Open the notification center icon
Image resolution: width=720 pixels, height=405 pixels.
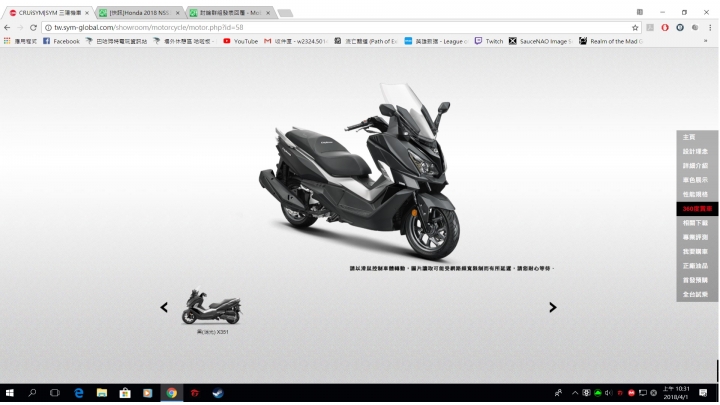[x=703, y=393]
